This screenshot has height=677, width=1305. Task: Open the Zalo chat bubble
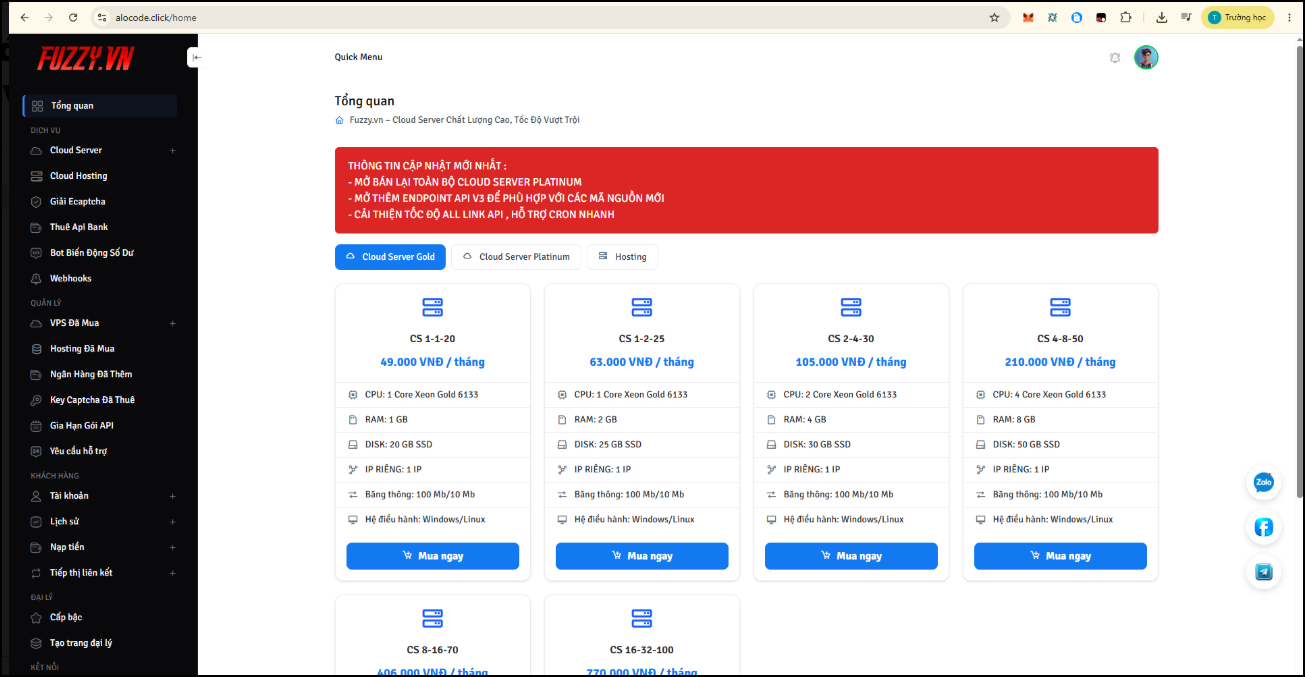(1264, 483)
